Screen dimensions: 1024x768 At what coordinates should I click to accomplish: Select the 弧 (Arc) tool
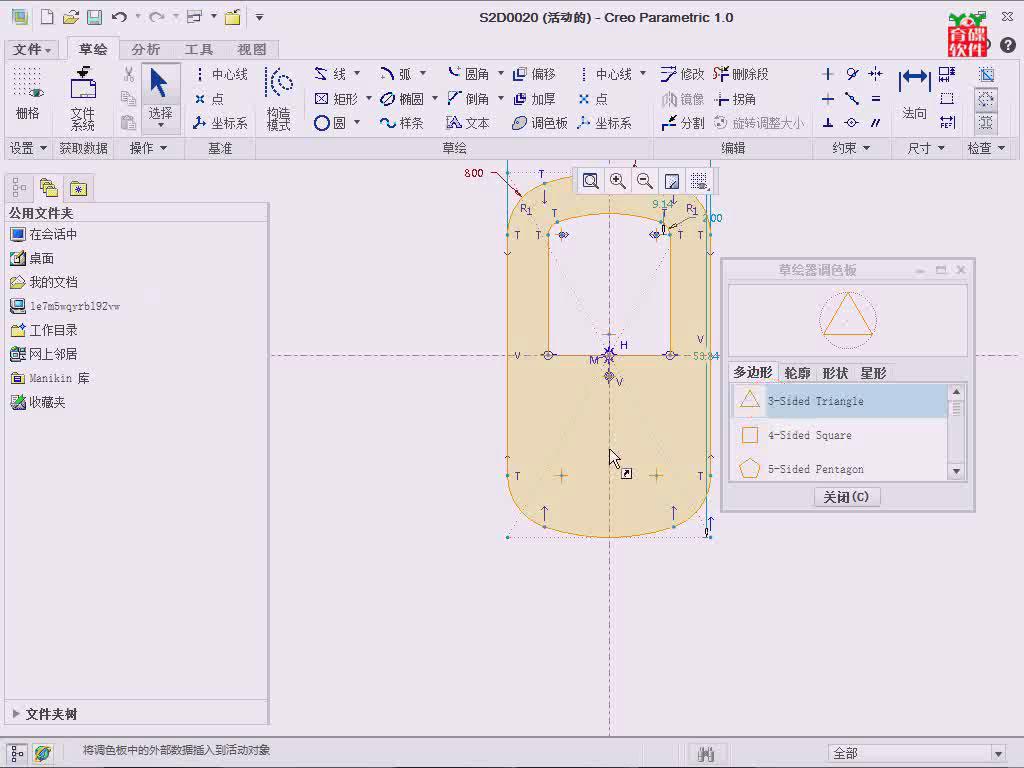pyautogui.click(x=396, y=74)
